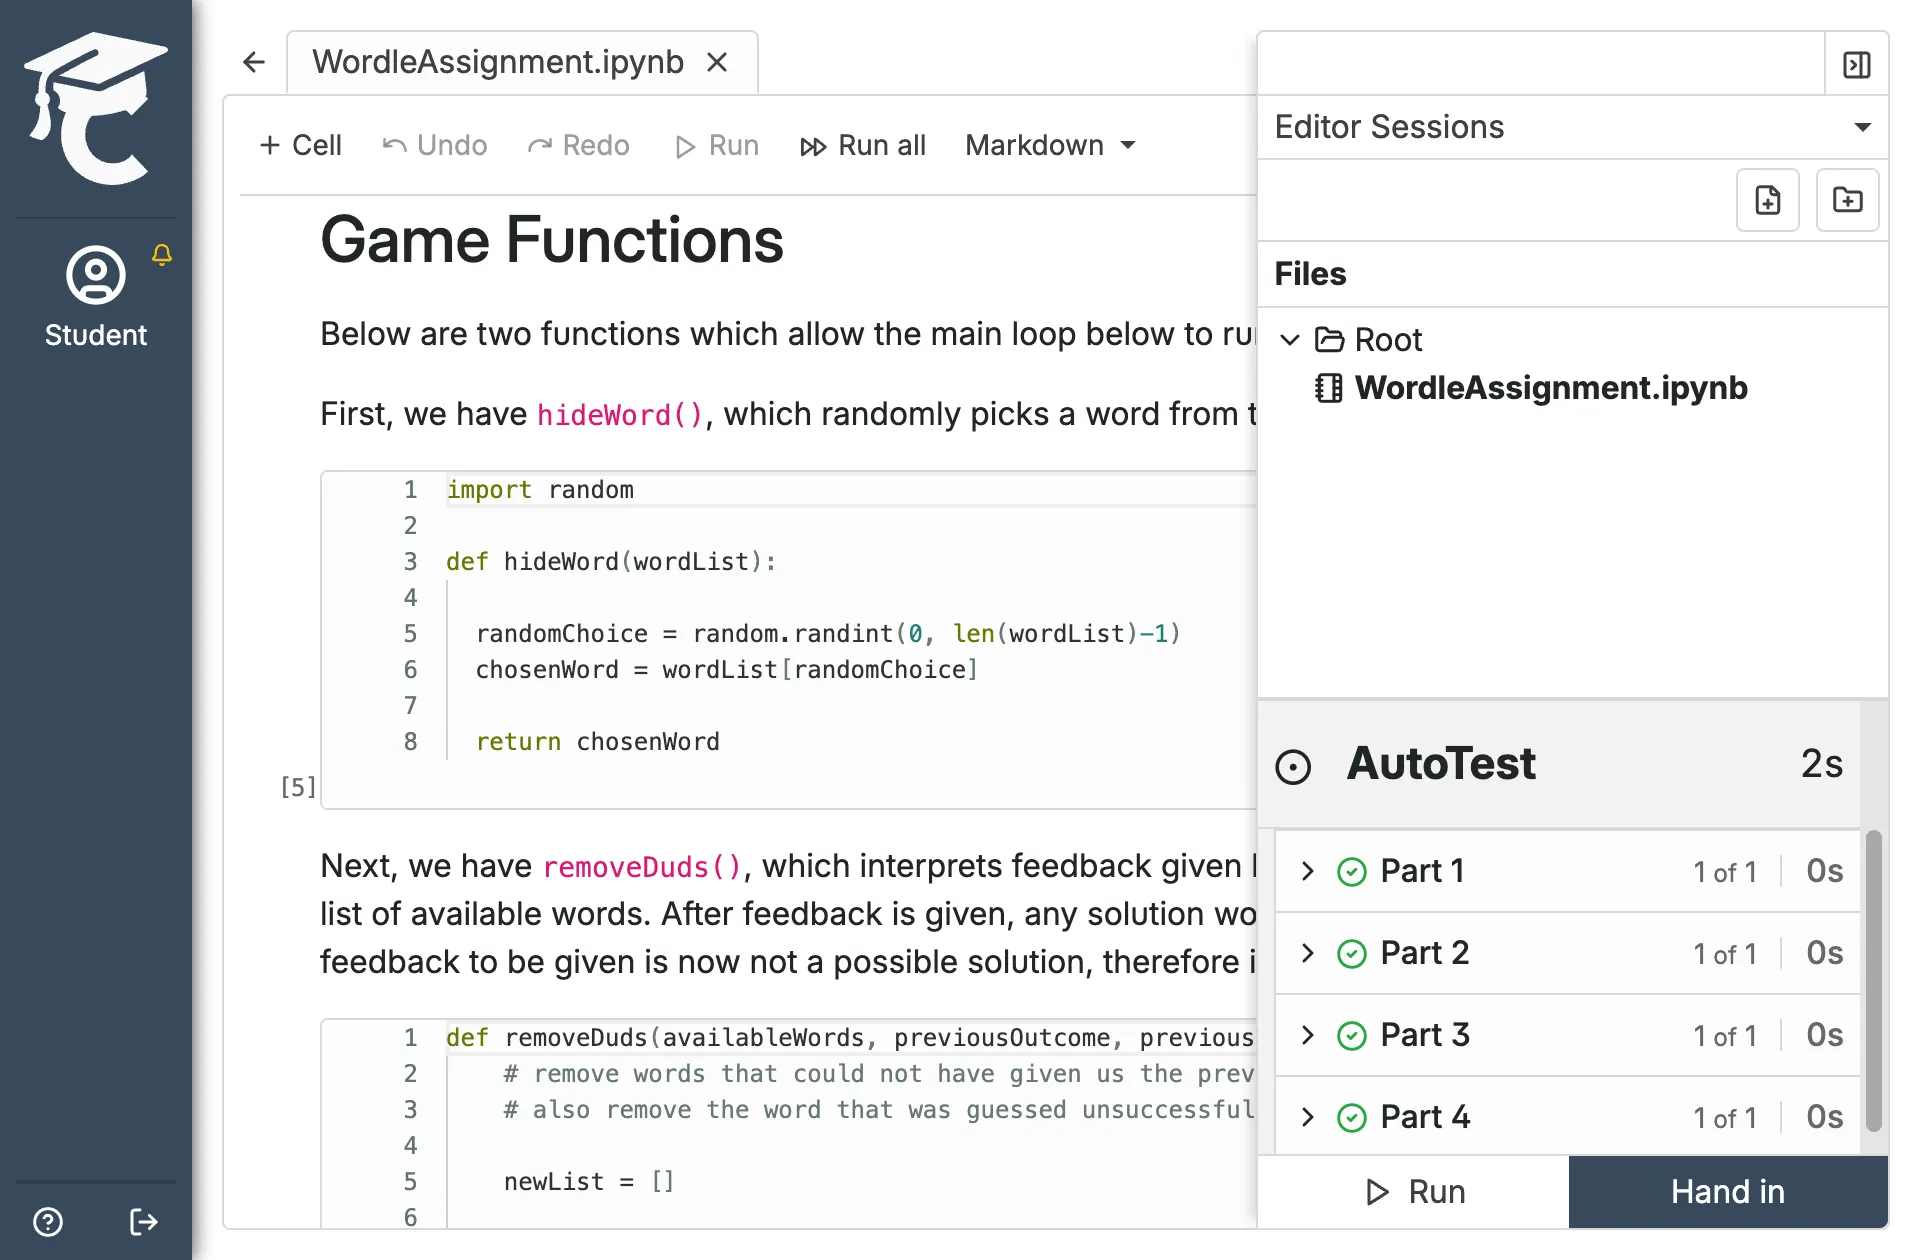Click the Part 3 '1 of 1' score
The width and height of the screenshot is (1920, 1260).
[1725, 1036]
